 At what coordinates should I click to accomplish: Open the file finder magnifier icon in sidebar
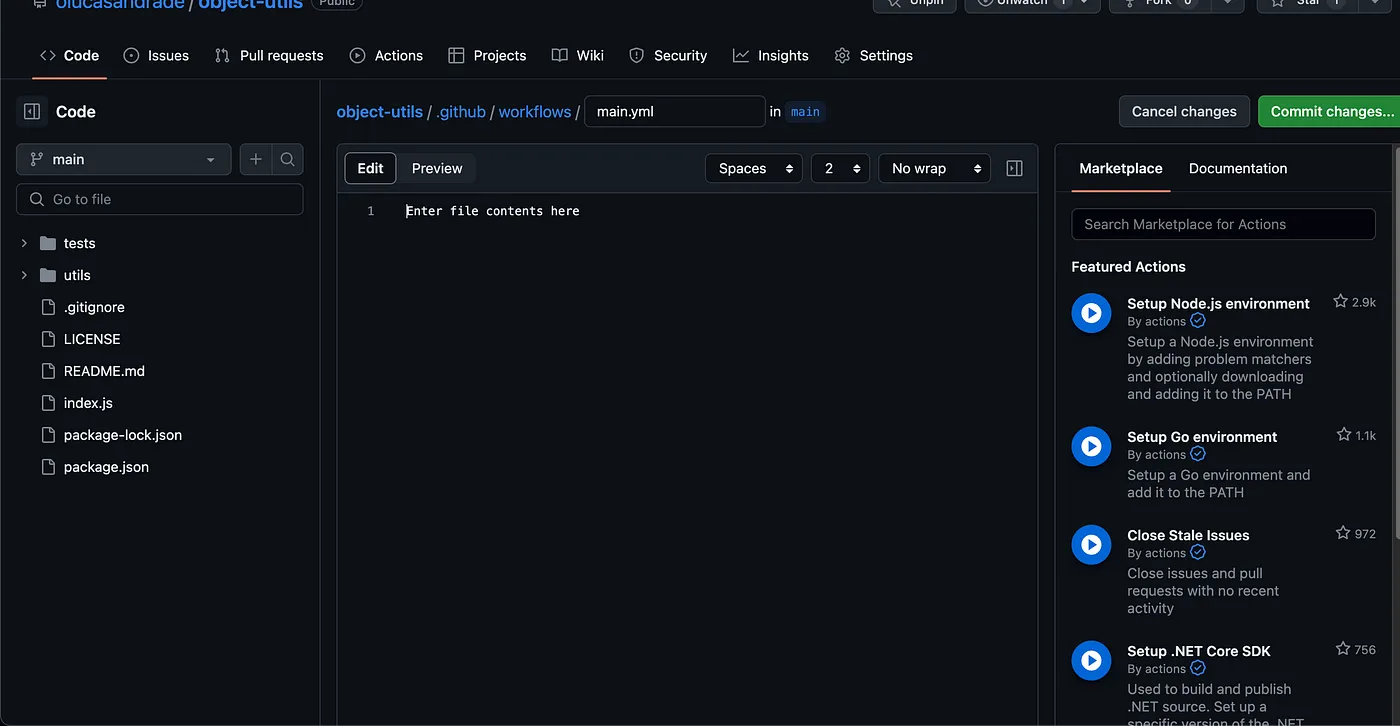coord(287,159)
